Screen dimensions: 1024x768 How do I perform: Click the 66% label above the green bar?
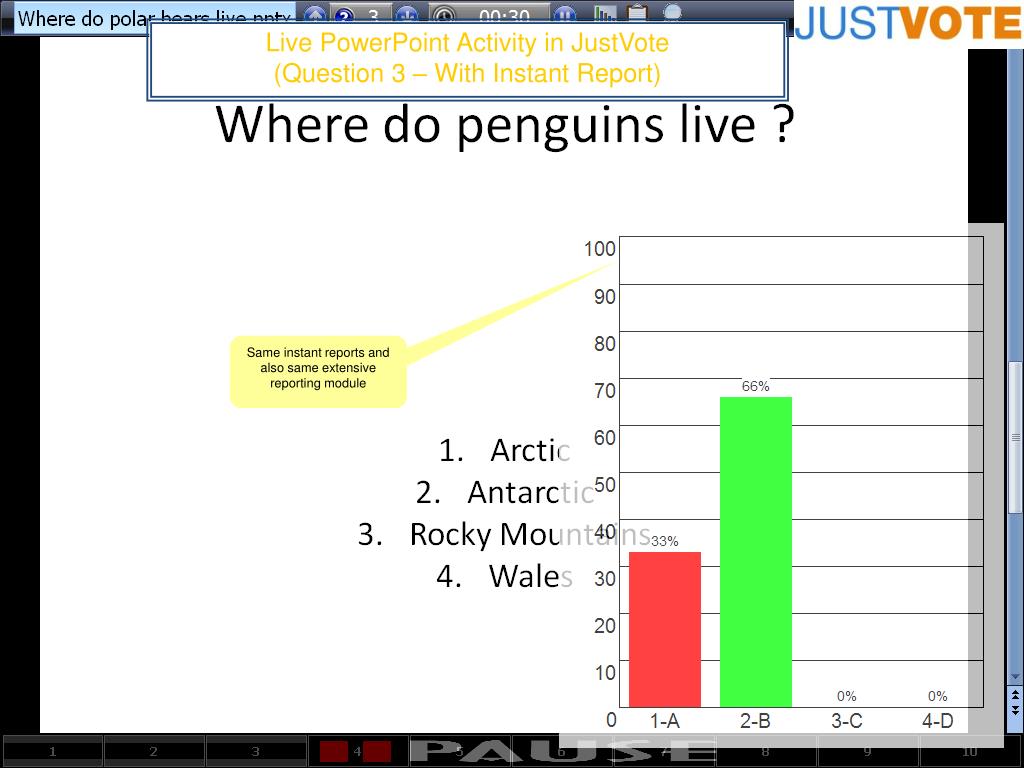pyautogui.click(x=756, y=386)
